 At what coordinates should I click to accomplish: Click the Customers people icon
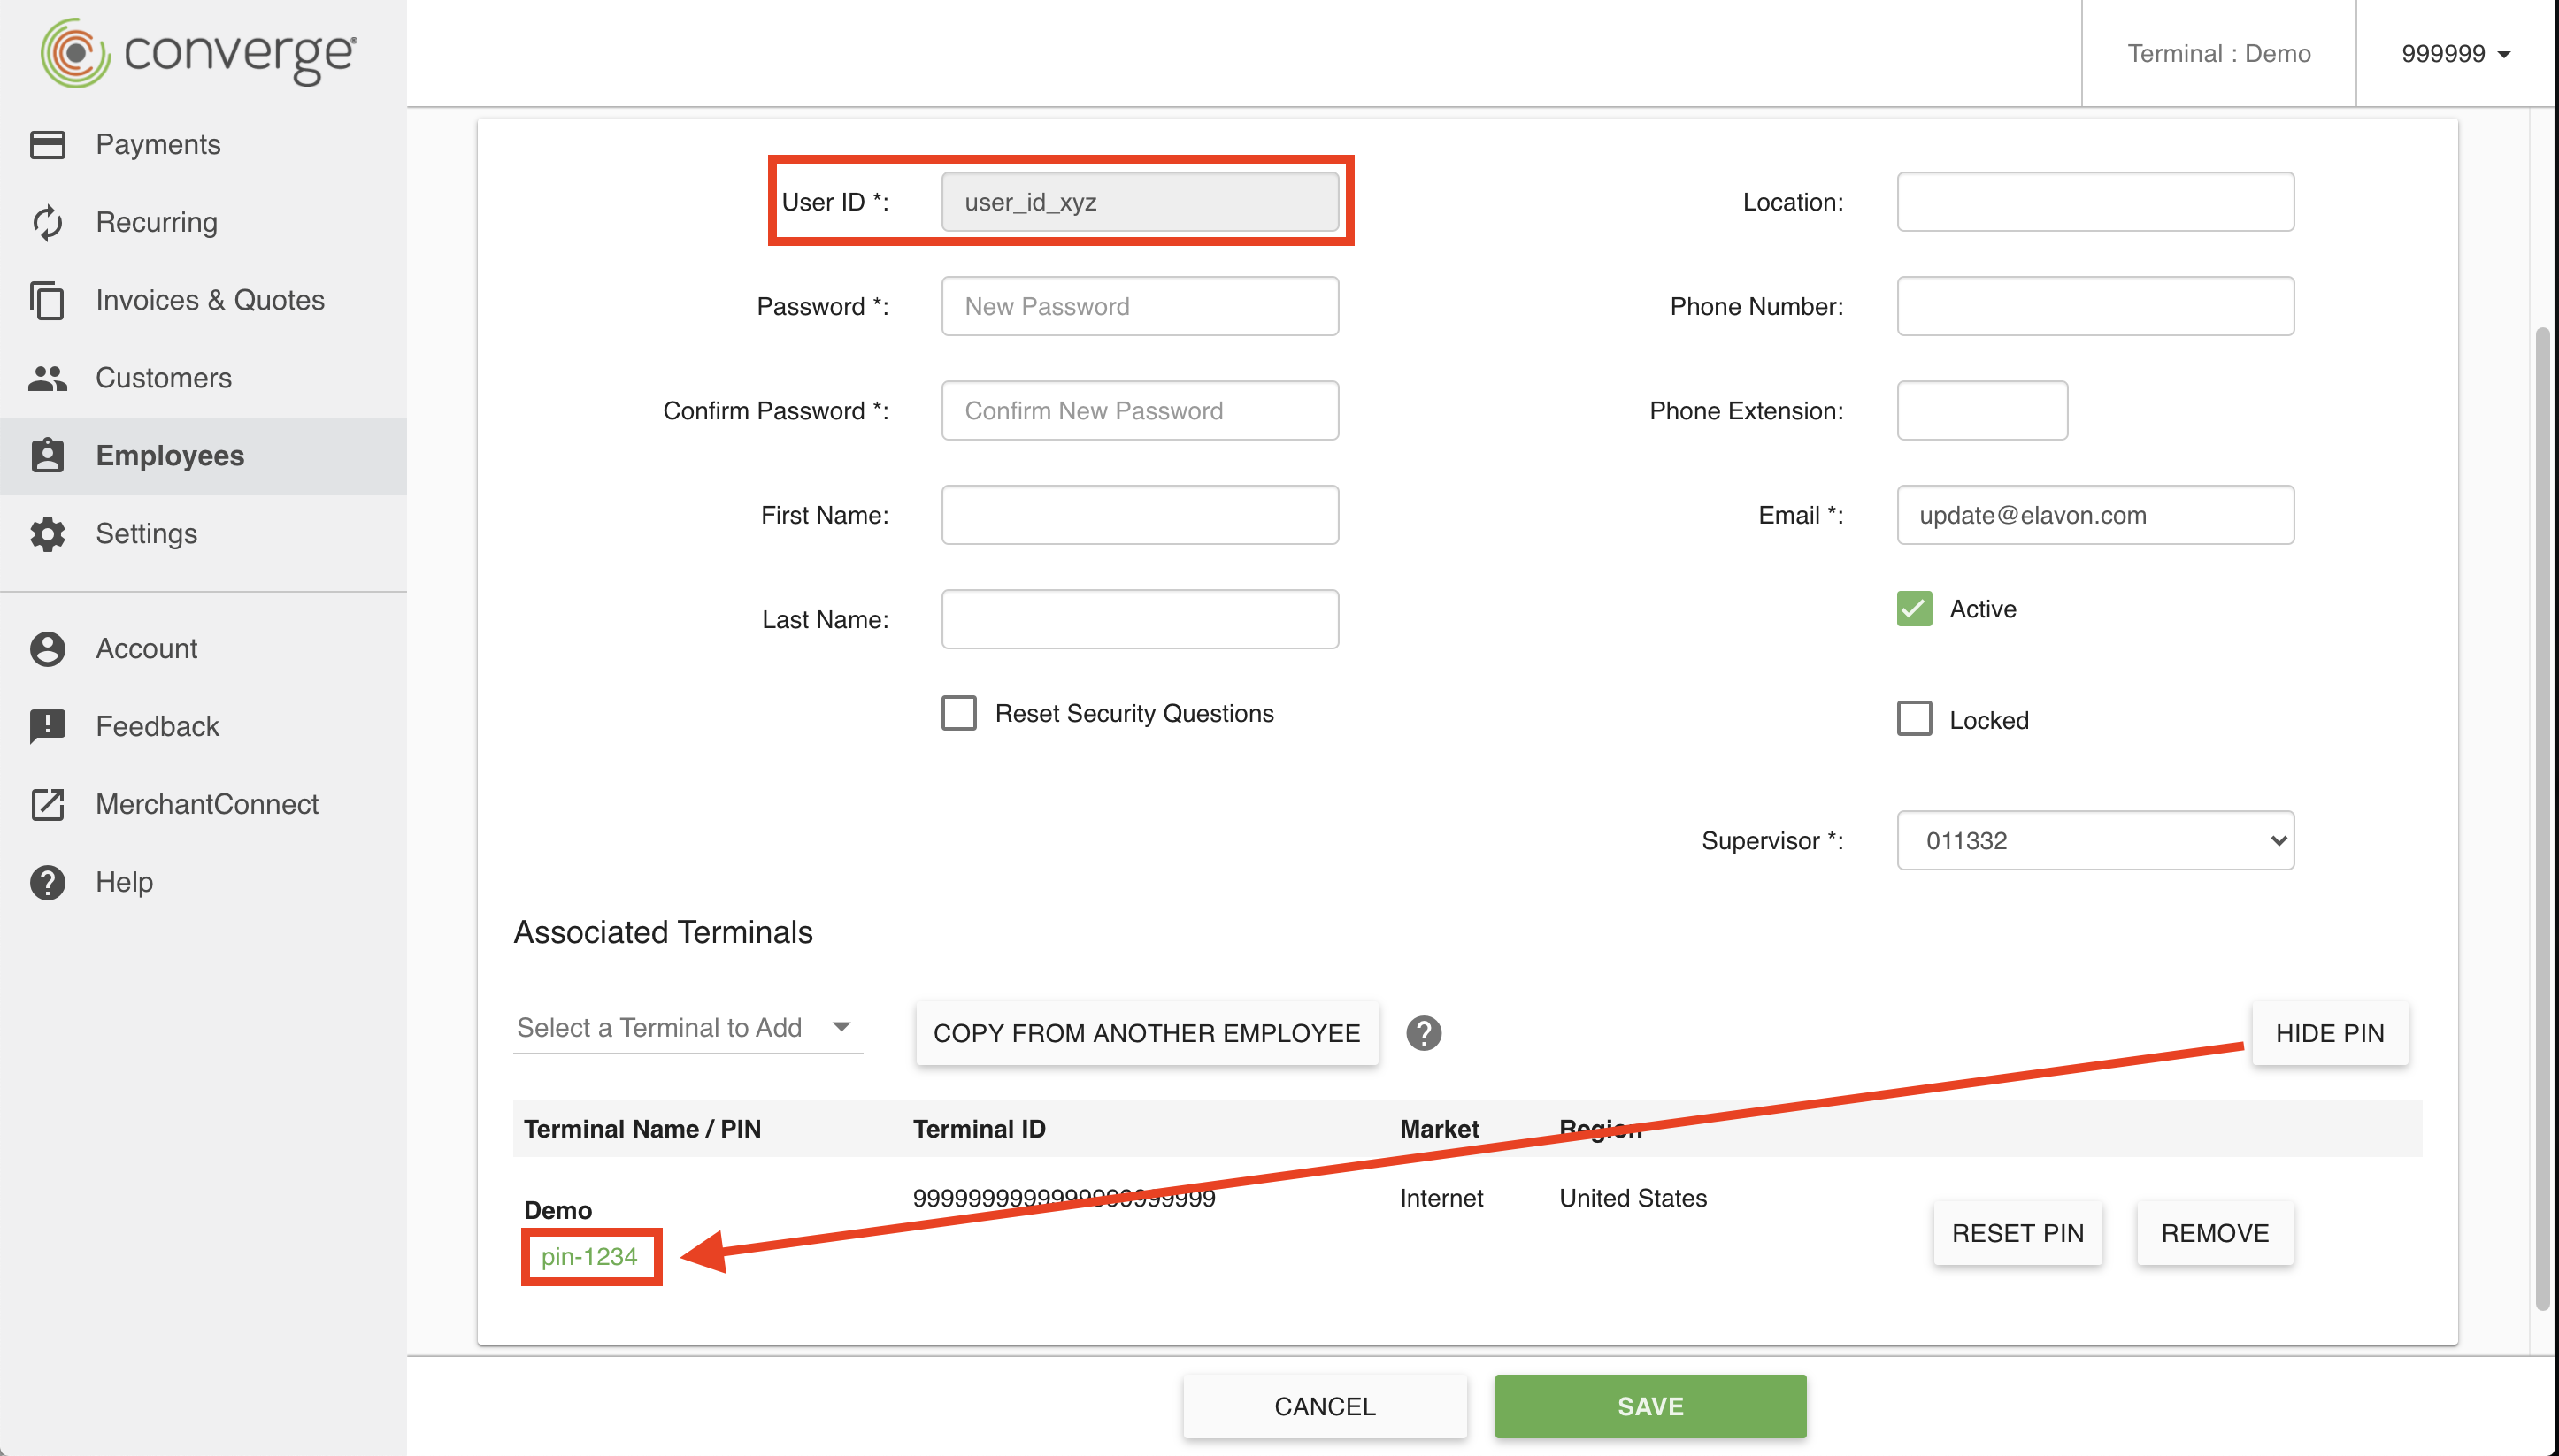tap(47, 378)
